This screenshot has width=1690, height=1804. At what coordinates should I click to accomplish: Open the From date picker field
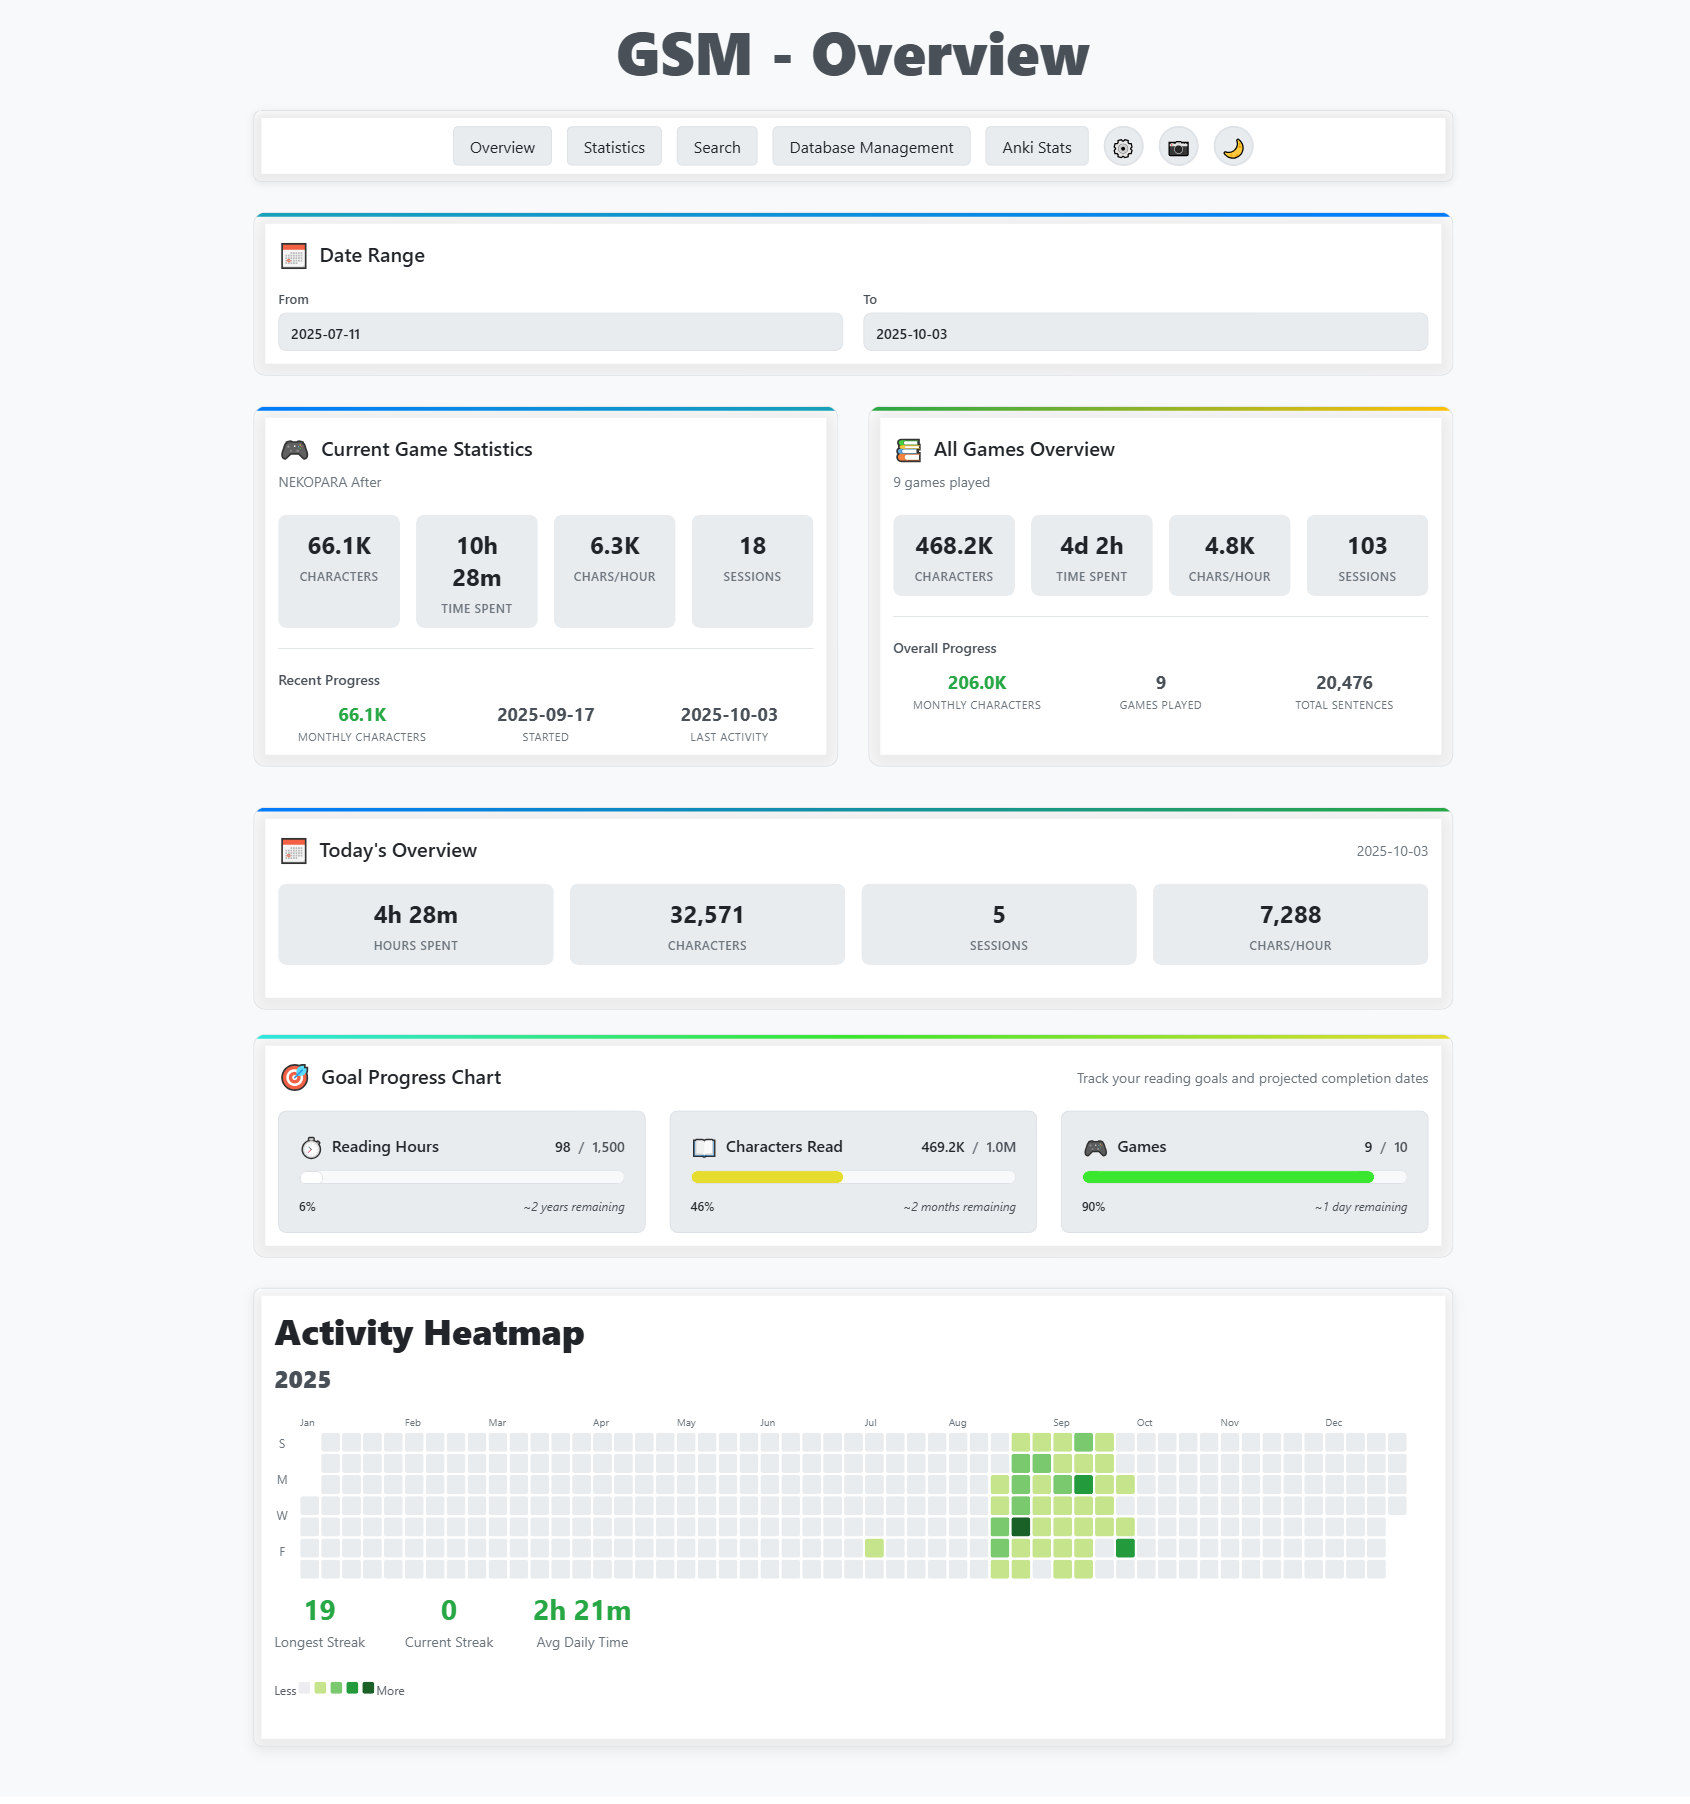click(560, 333)
